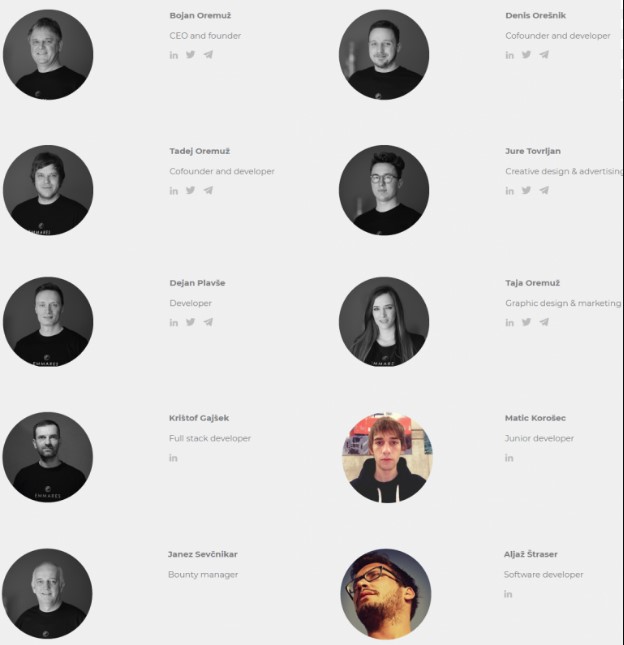
Task: Open Bojan Oremuž's LinkedIn icon
Action: tap(174, 55)
